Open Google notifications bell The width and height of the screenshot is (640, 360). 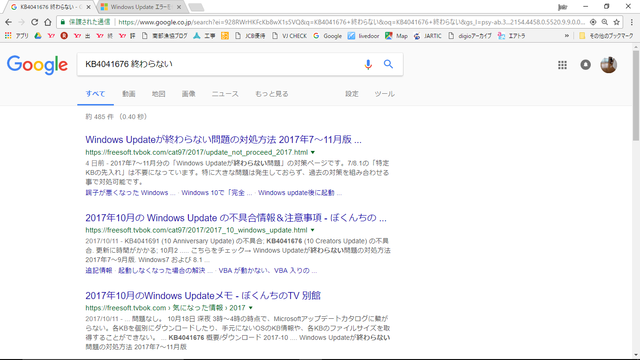point(586,64)
